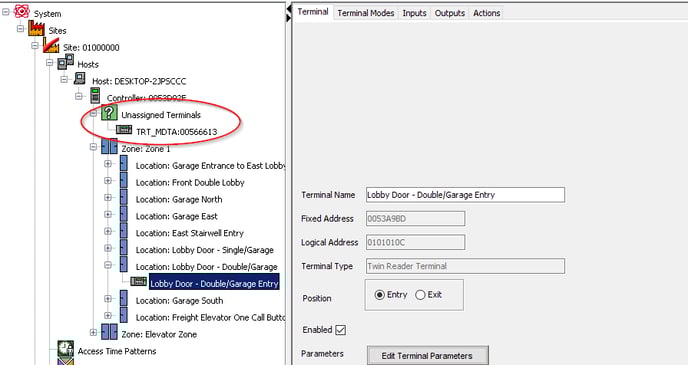Expand the Garage North location node
688x365 pixels.
[108, 197]
